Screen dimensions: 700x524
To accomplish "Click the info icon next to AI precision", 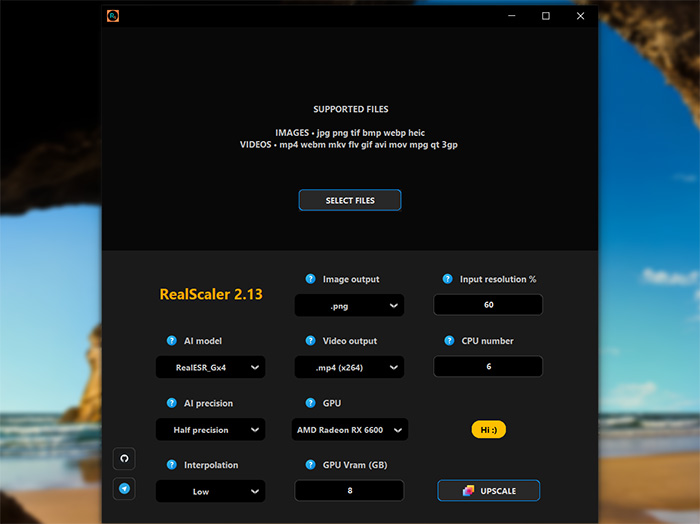I will coord(172,403).
